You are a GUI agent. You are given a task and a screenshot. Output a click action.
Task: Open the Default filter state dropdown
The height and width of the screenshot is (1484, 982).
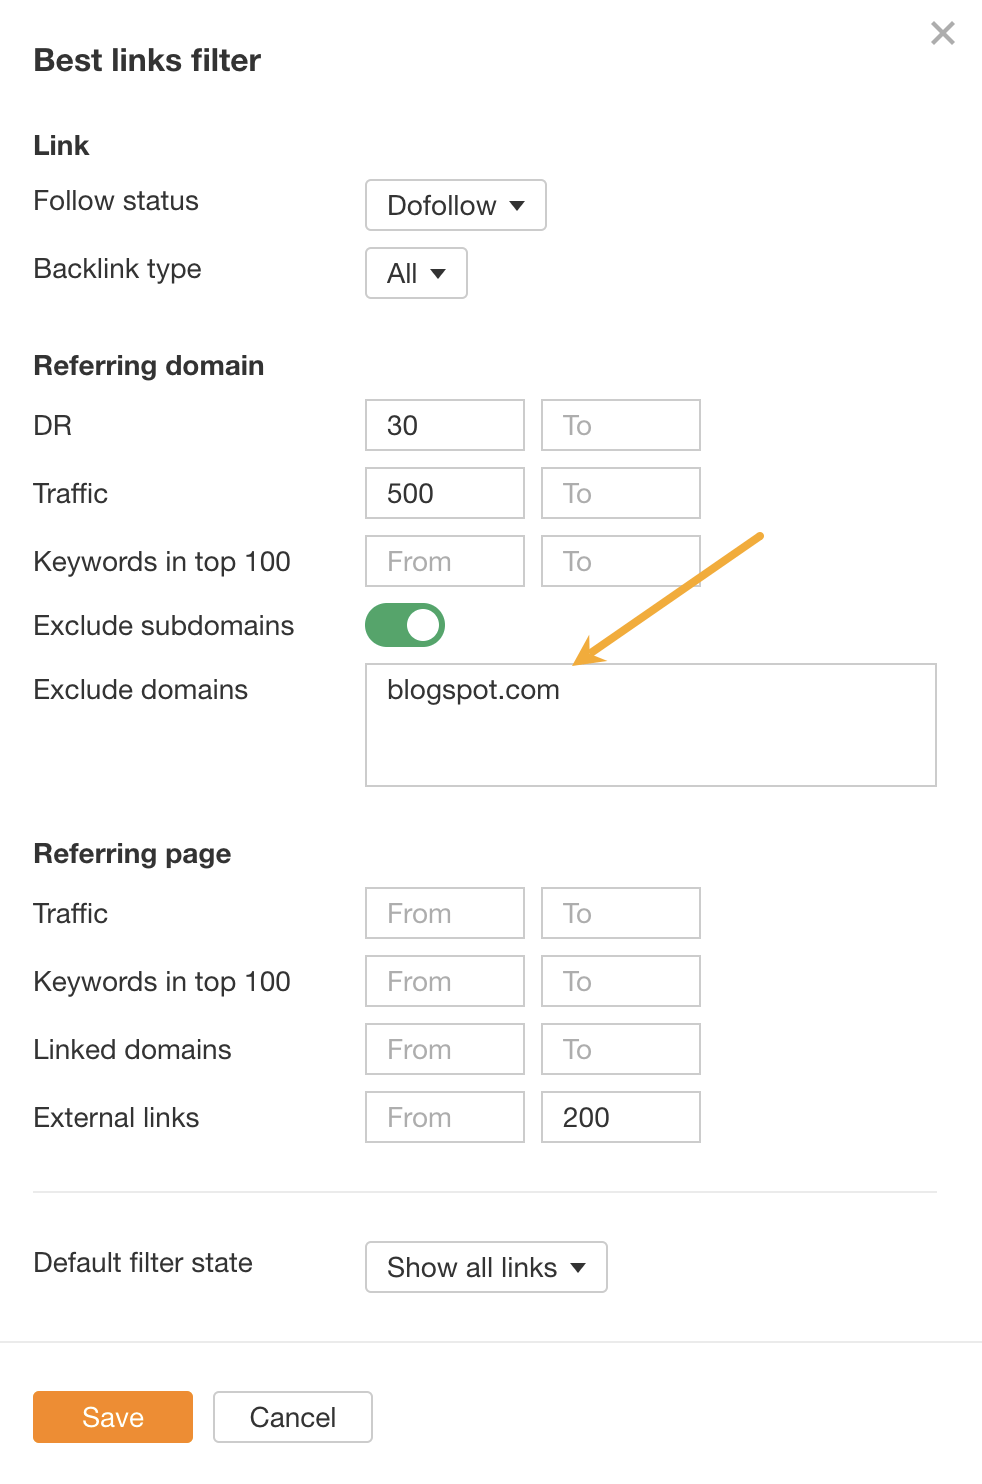pos(485,1267)
